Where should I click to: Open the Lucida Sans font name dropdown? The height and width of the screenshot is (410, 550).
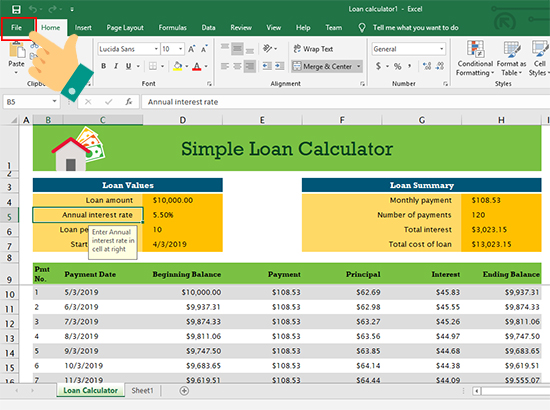(156, 49)
